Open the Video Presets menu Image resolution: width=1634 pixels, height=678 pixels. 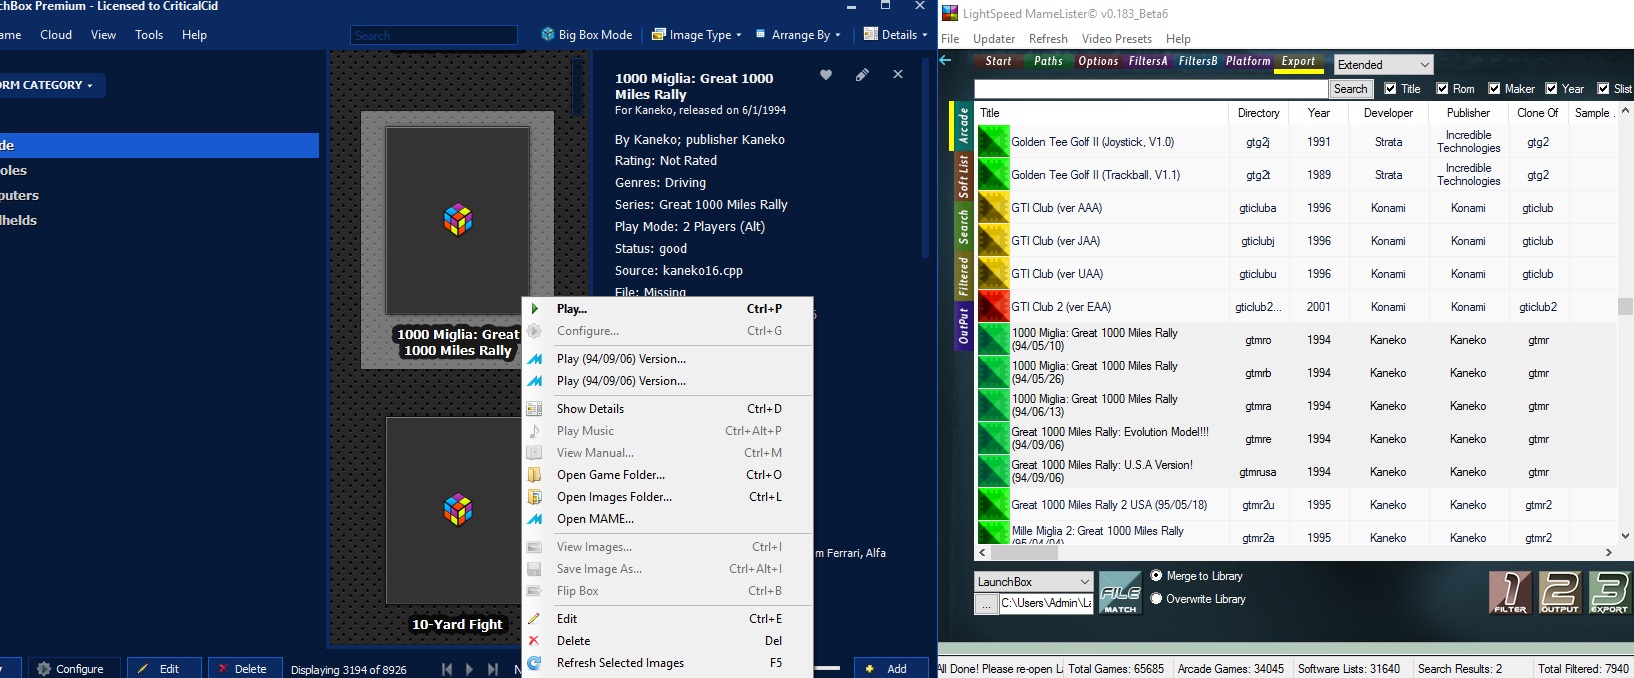1117,39
